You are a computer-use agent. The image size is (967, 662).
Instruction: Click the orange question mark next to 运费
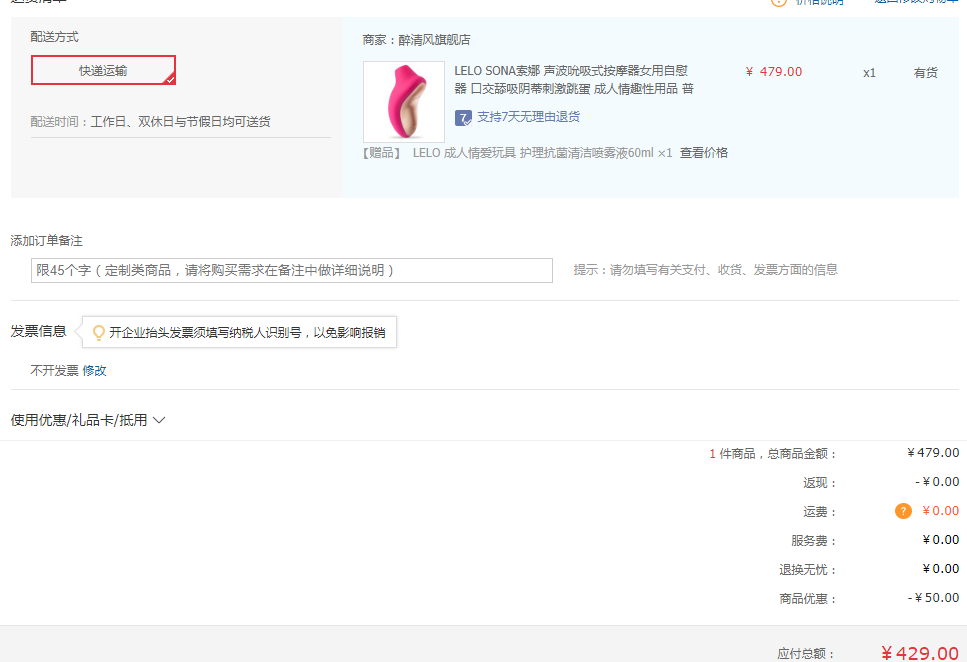(903, 511)
